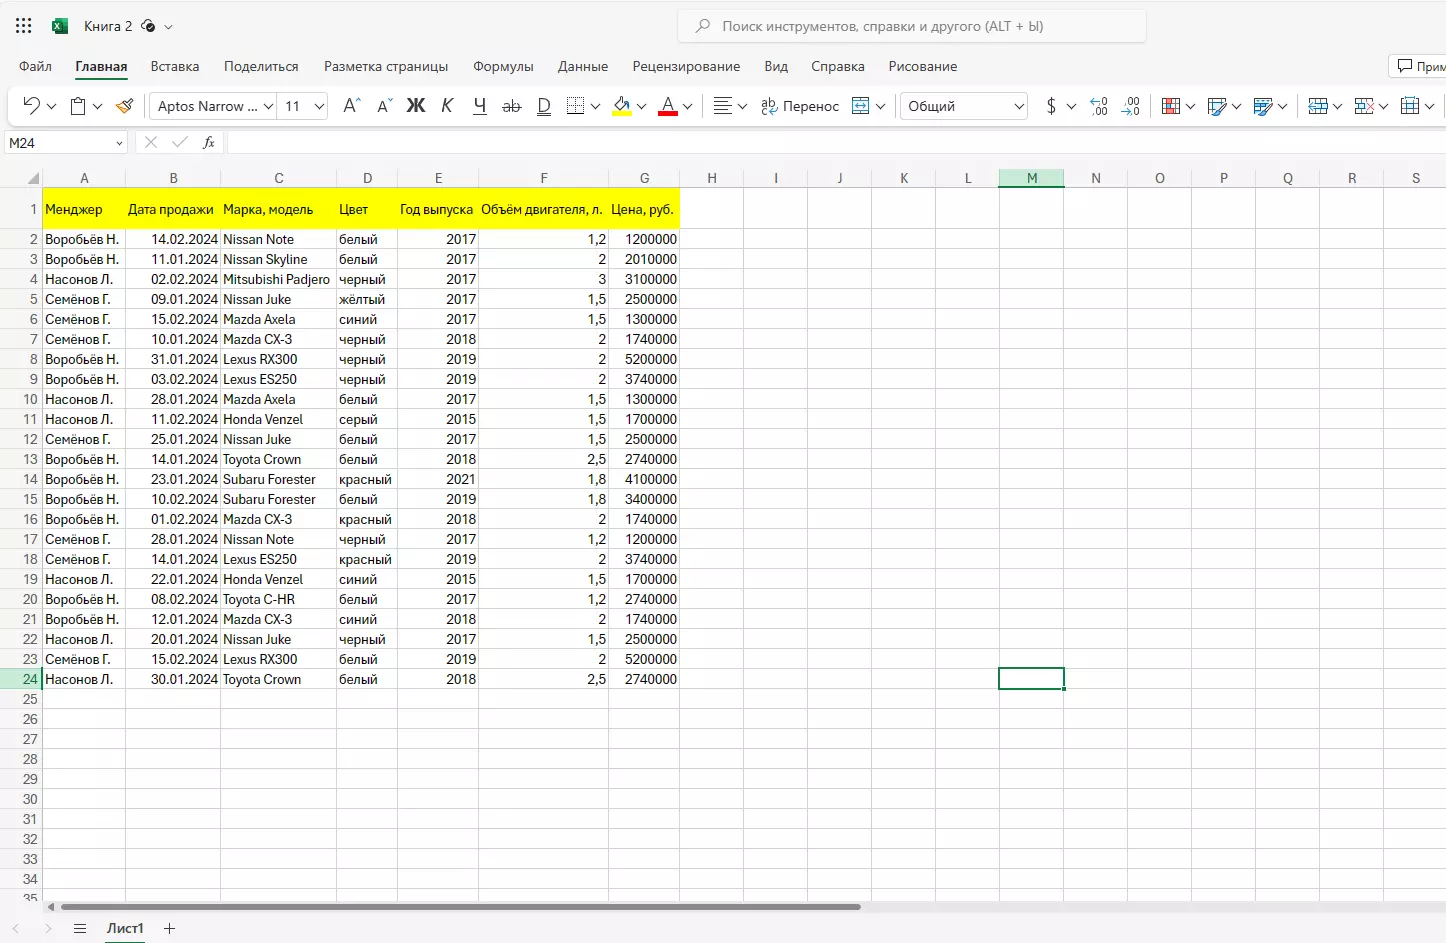Open the app launcher grid icon
Screen dimensions: 1446x943
pos(24,26)
